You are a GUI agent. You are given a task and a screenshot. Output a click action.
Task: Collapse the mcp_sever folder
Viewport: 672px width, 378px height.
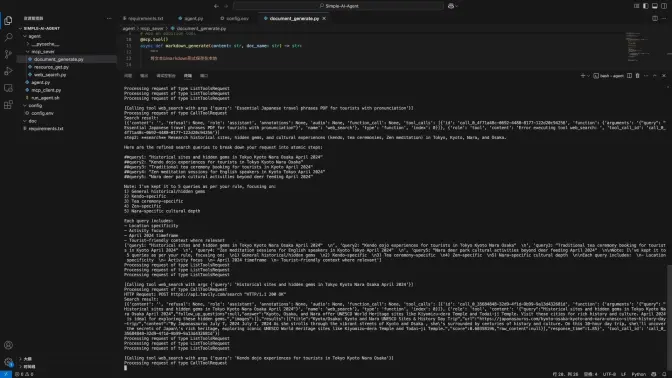(x=43, y=51)
